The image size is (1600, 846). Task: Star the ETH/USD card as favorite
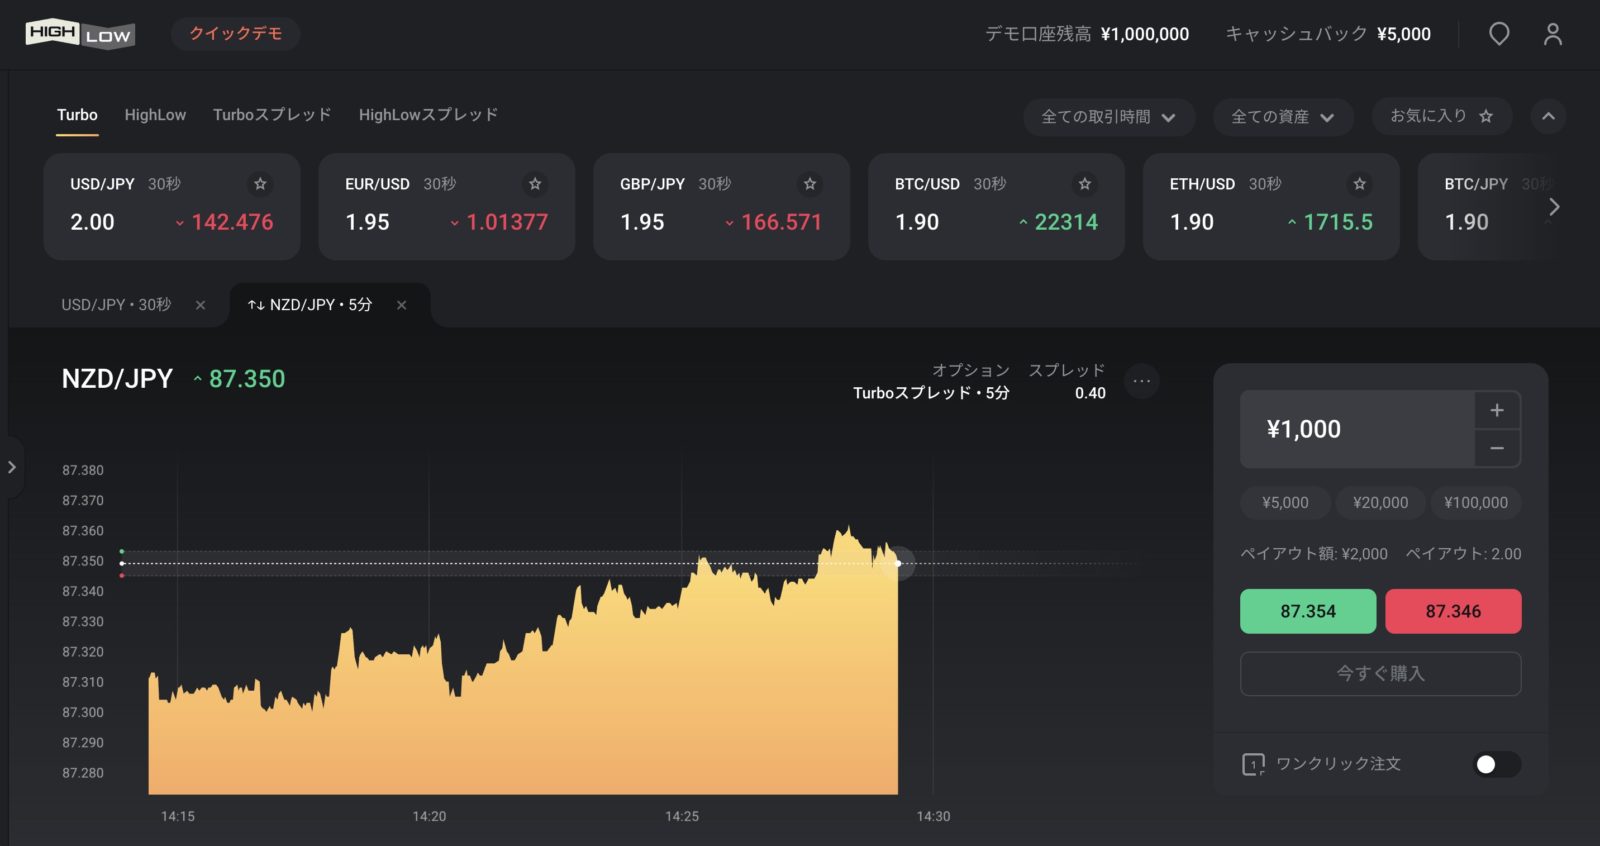coord(1359,184)
